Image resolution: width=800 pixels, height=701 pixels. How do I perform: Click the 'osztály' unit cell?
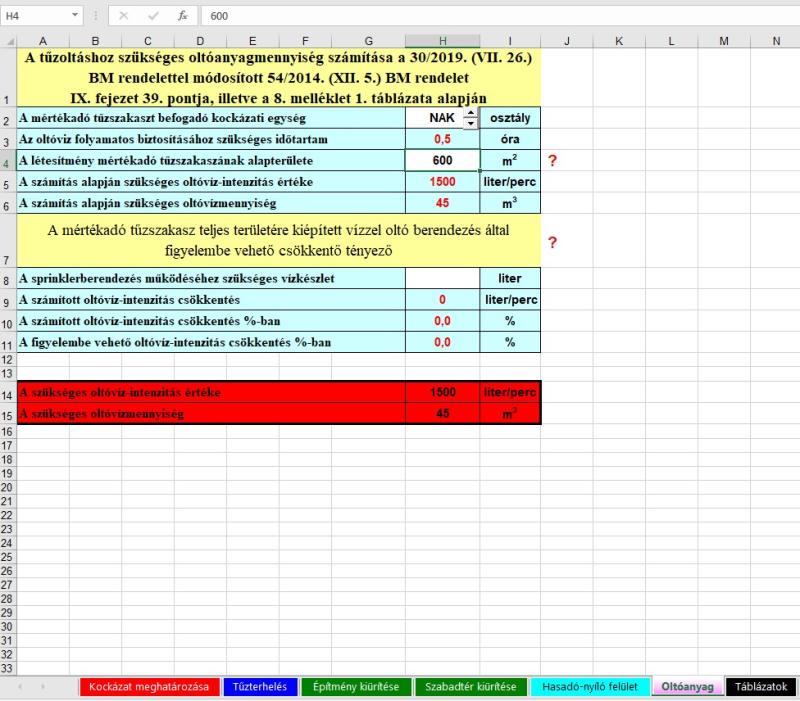point(510,118)
